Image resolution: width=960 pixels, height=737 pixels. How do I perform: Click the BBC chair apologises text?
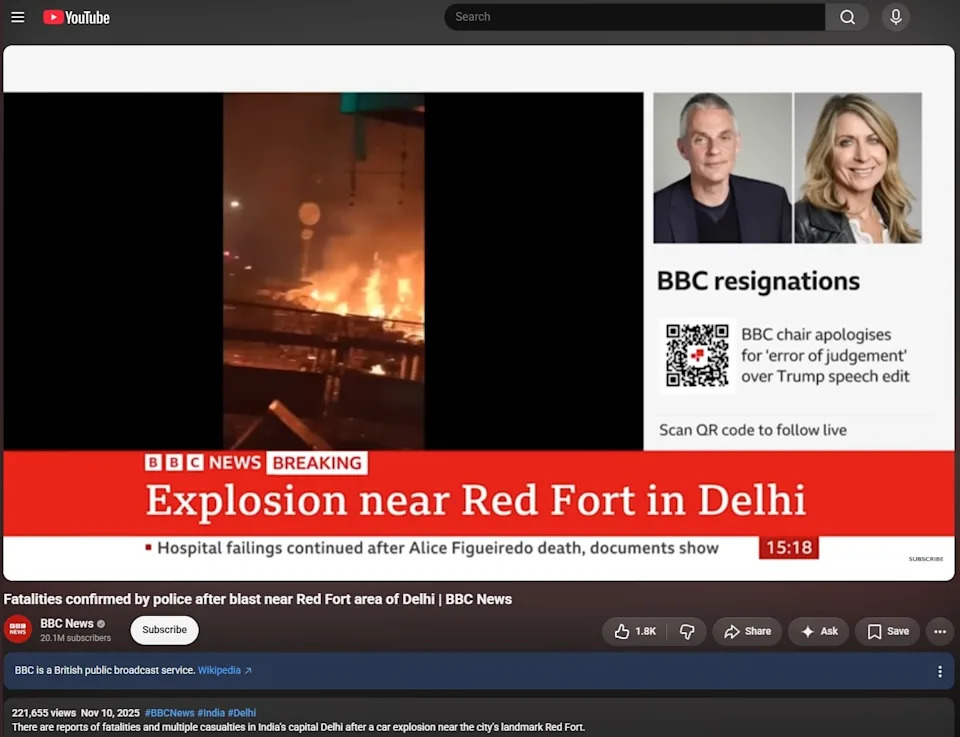coord(825,355)
